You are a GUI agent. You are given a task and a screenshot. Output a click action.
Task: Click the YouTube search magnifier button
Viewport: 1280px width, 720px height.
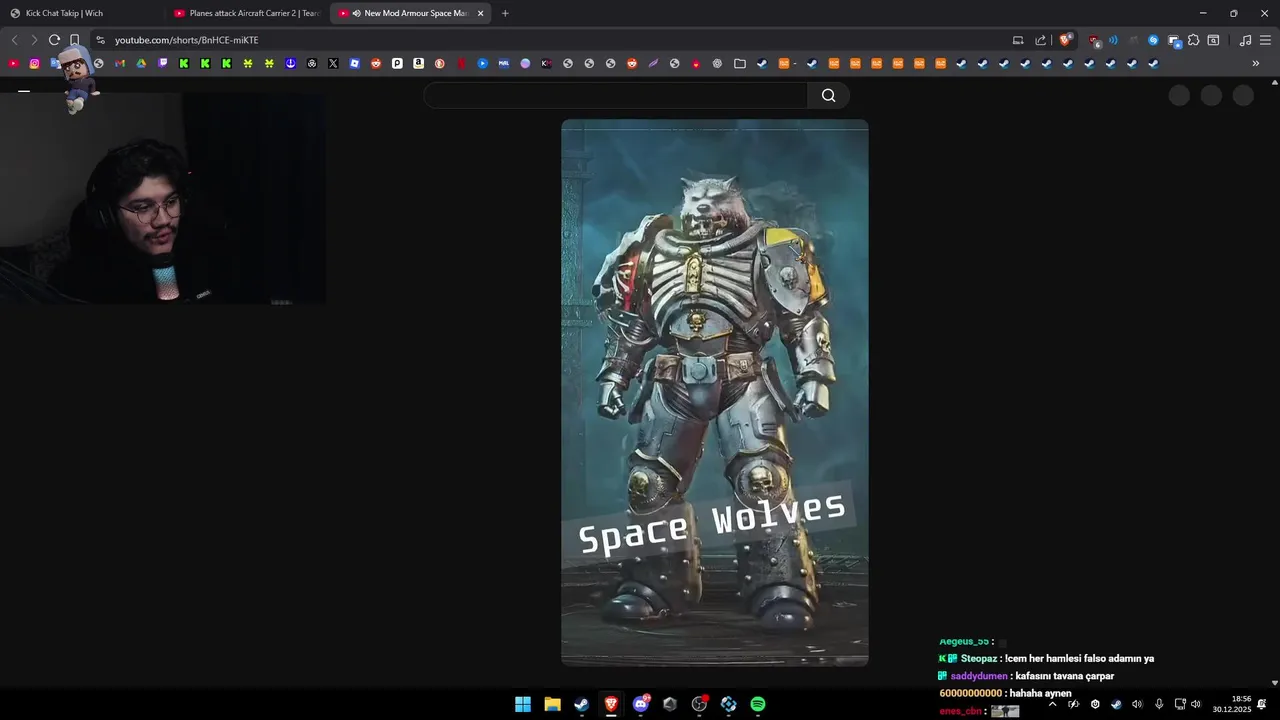pyautogui.click(x=828, y=95)
